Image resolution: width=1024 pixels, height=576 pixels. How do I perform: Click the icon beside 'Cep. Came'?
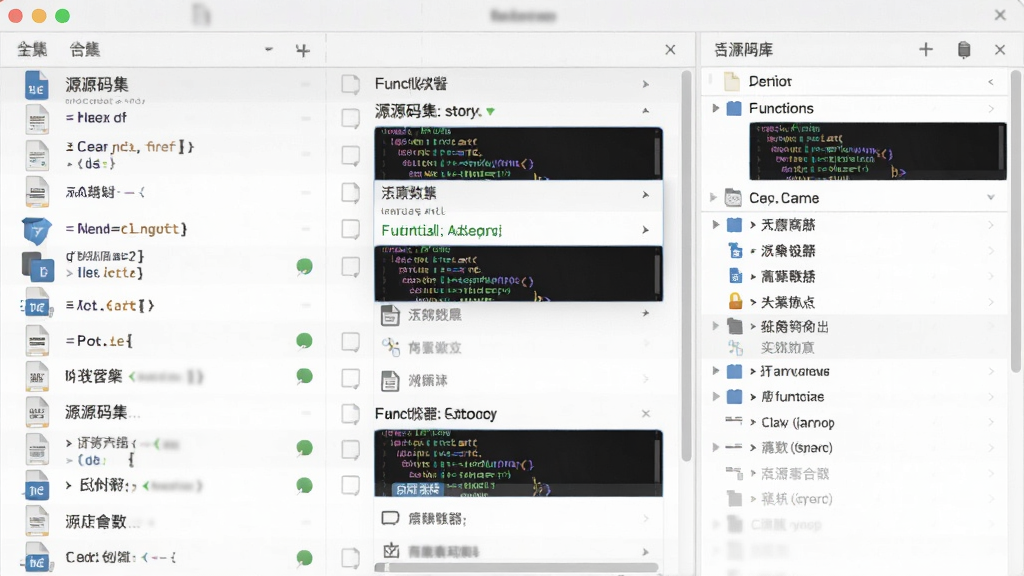733,197
